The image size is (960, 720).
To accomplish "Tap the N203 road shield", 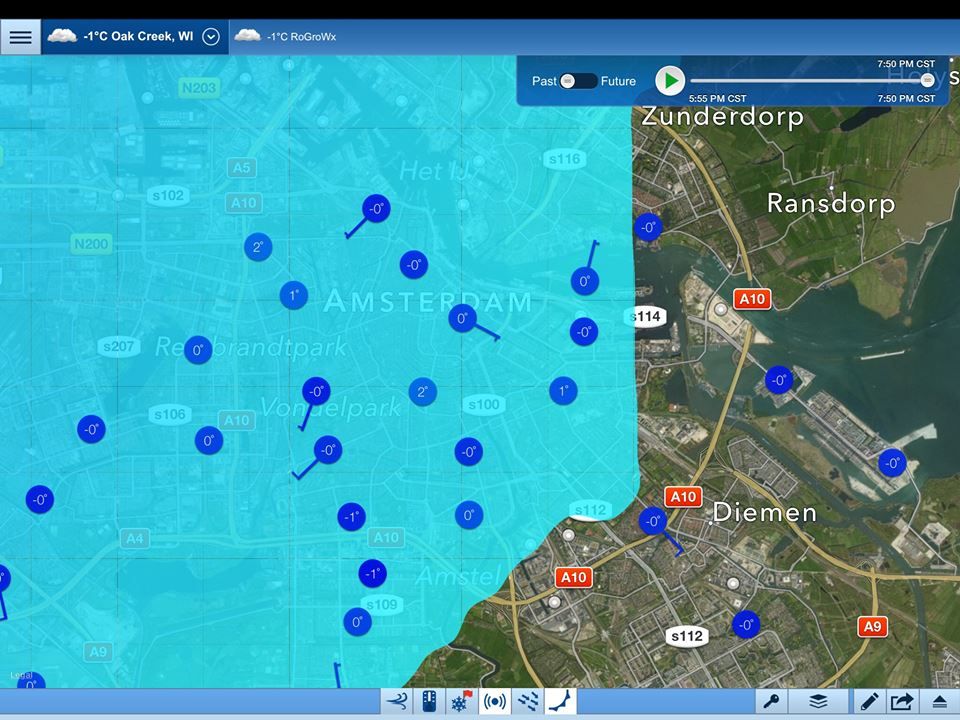I will pos(199,88).
